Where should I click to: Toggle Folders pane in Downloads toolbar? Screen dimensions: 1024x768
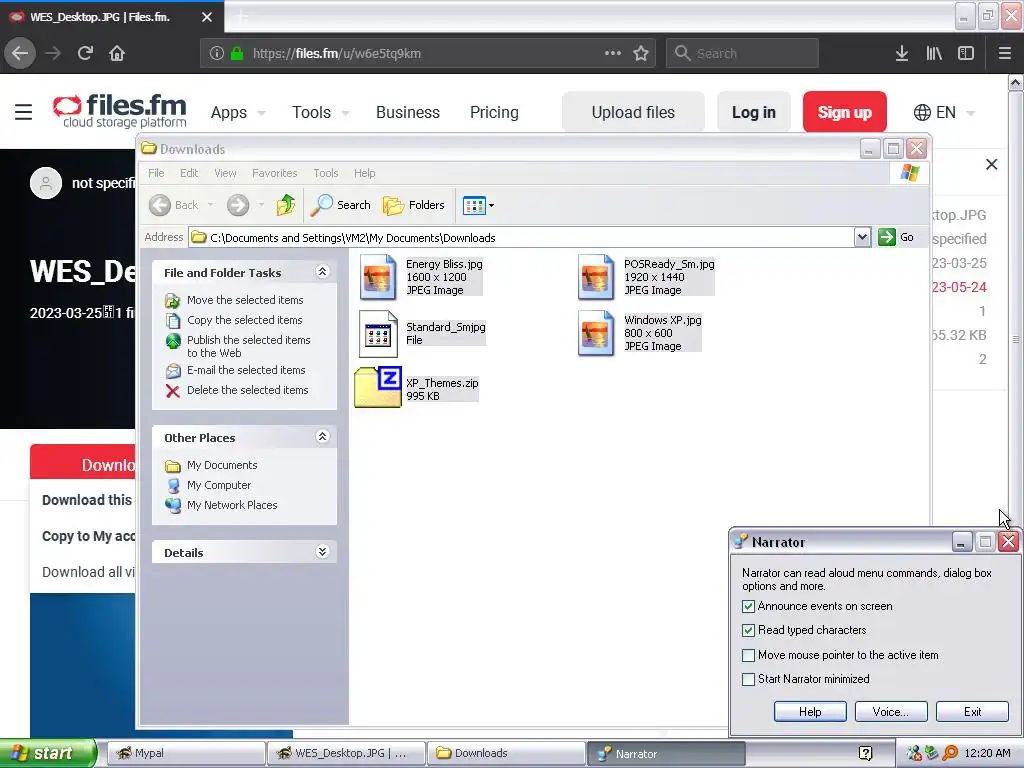pyautogui.click(x=413, y=205)
